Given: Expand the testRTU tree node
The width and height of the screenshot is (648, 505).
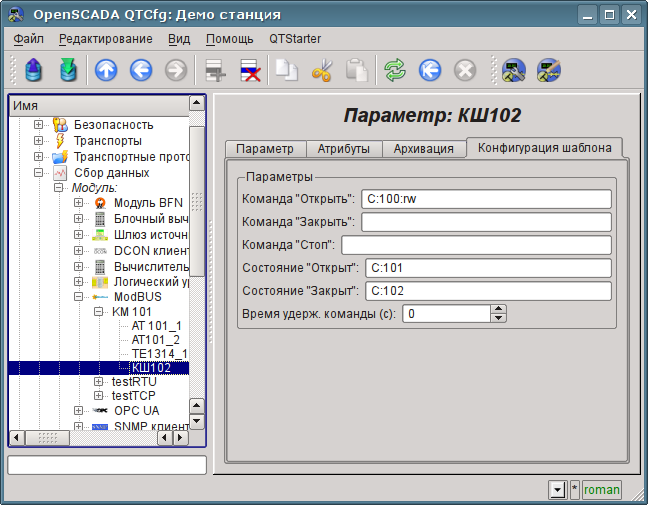Looking at the screenshot, I should click(98, 382).
